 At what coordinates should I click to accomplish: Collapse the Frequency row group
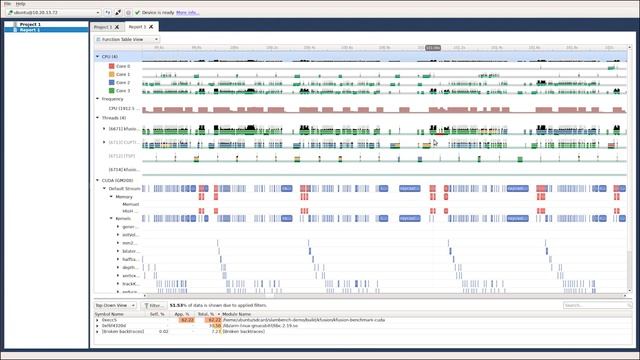pyautogui.click(x=98, y=99)
